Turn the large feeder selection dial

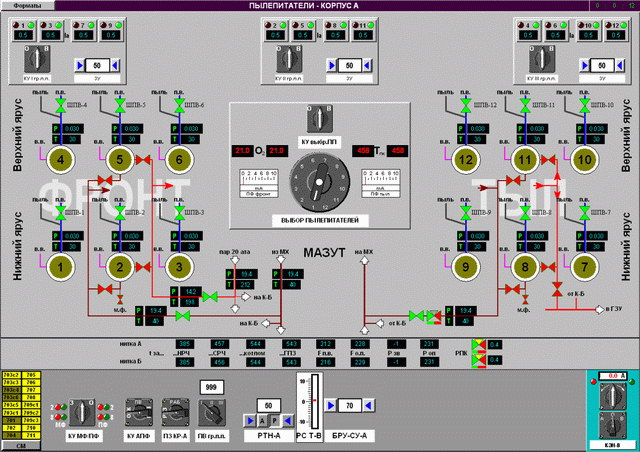[x=320, y=183]
